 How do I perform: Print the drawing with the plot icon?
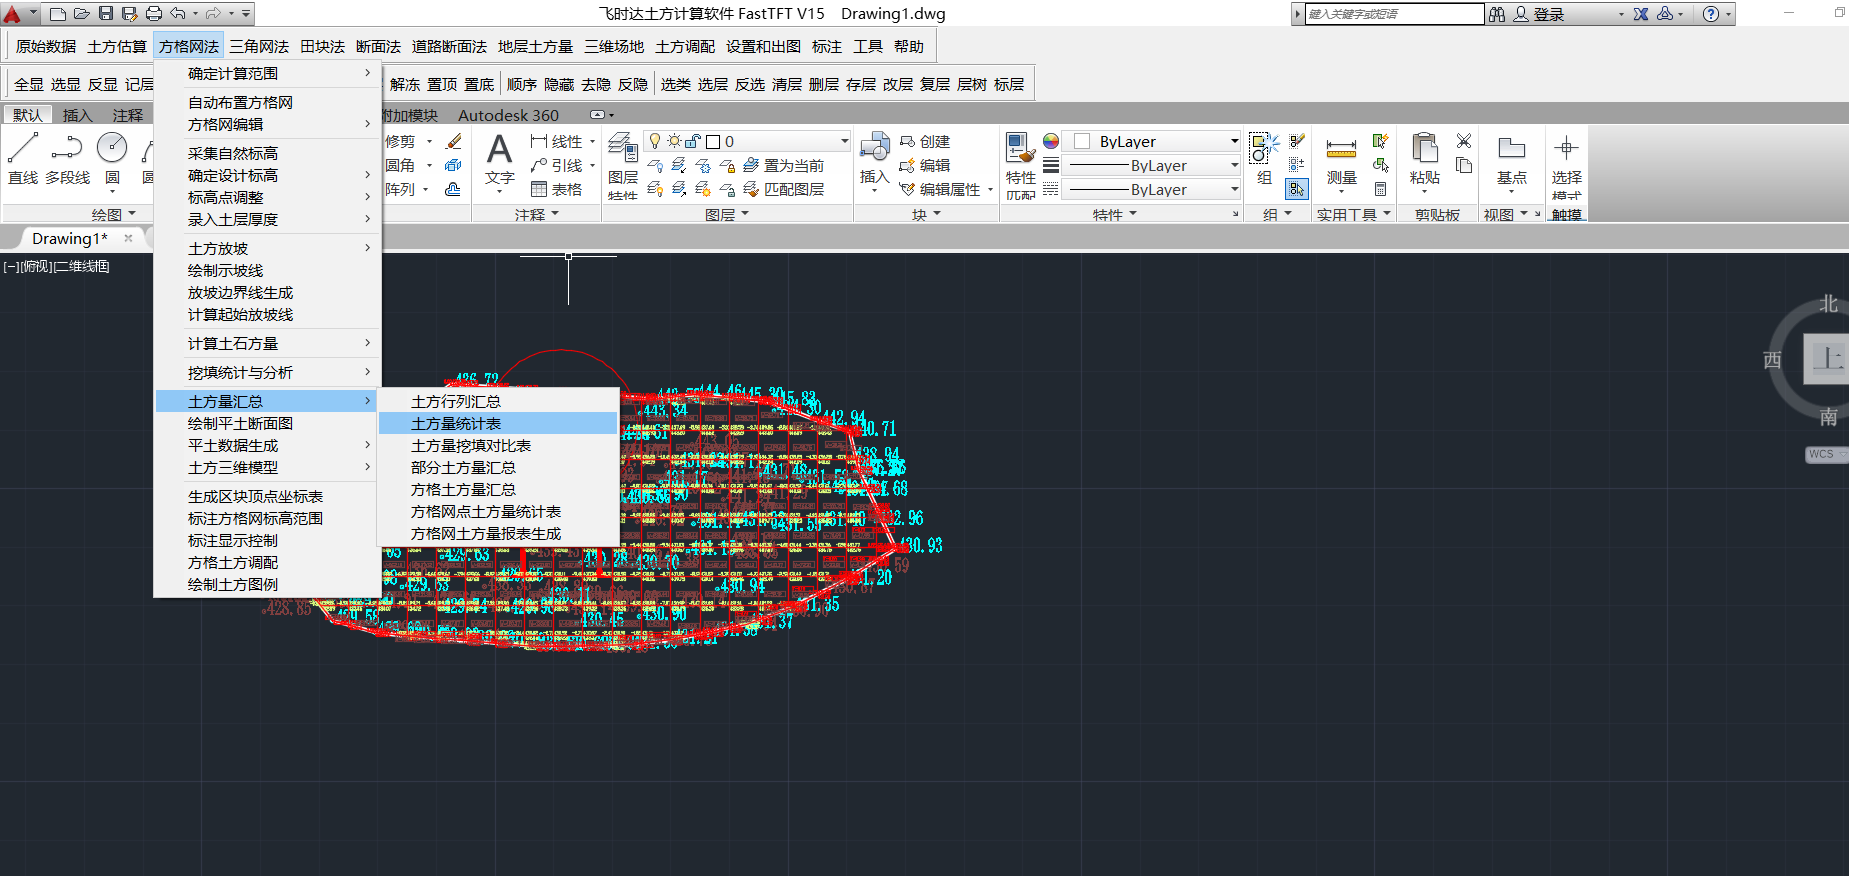(x=154, y=14)
